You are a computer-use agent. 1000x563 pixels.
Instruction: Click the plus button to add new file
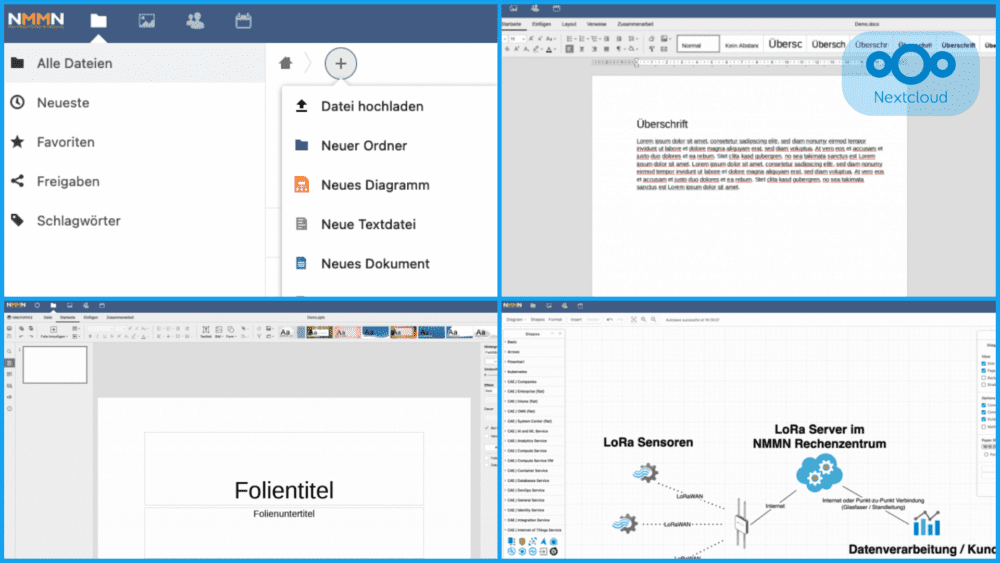click(x=341, y=63)
